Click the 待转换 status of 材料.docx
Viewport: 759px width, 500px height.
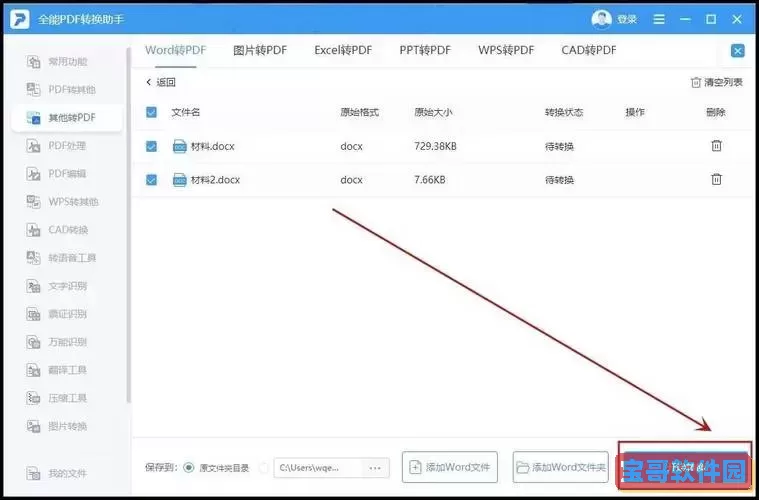(559, 146)
